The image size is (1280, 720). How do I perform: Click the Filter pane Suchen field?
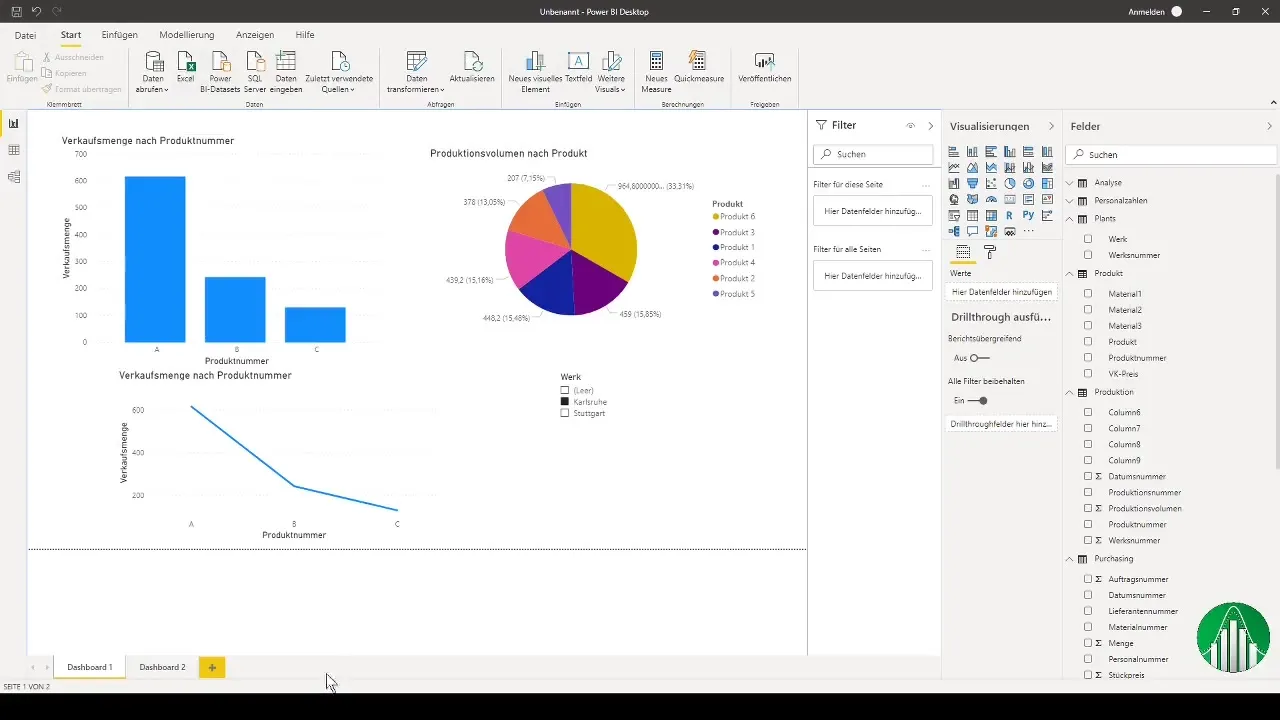pyautogui.click(x=873, y=154)
